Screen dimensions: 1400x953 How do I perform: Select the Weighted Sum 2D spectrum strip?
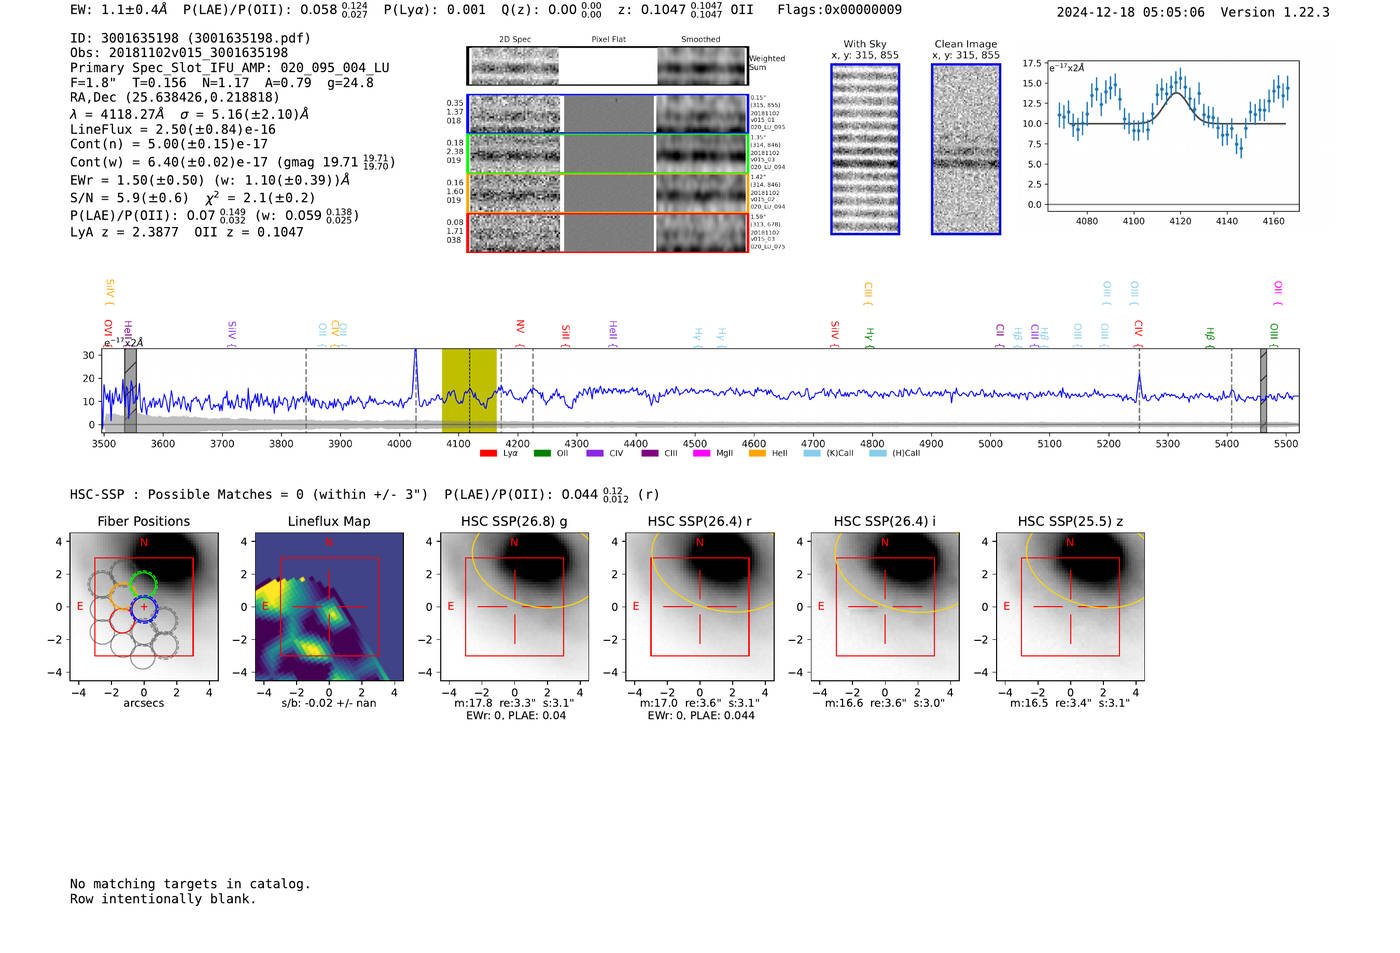(607, 66)
